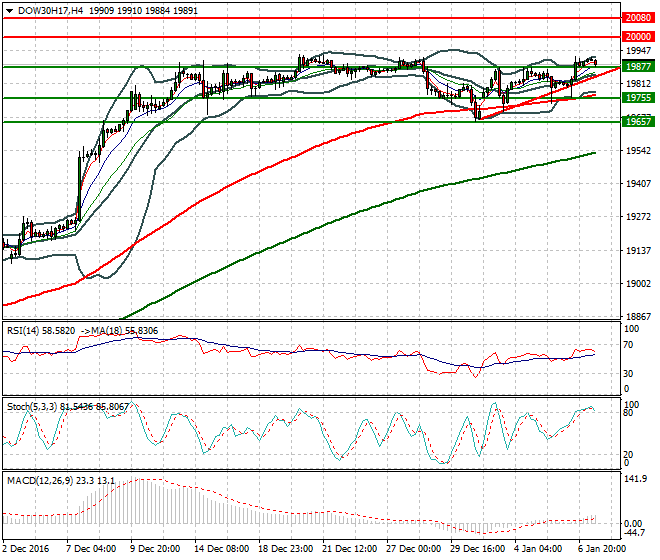Screen dimensions: 660x560
Task: Click the 19137 price axis value
Action: [x=639, y=251]
